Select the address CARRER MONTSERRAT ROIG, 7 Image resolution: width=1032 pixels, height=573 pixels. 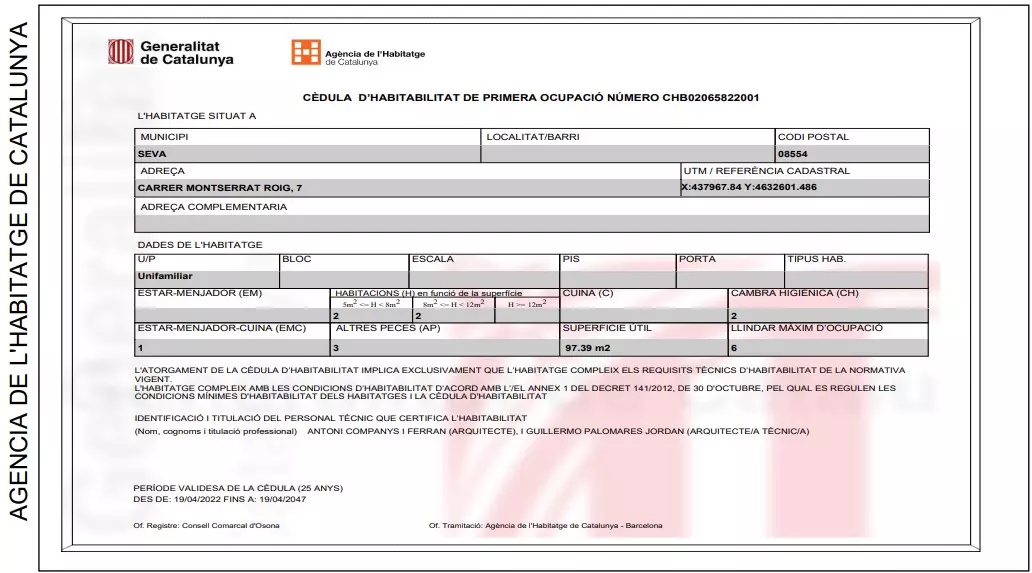click(407, 188)
